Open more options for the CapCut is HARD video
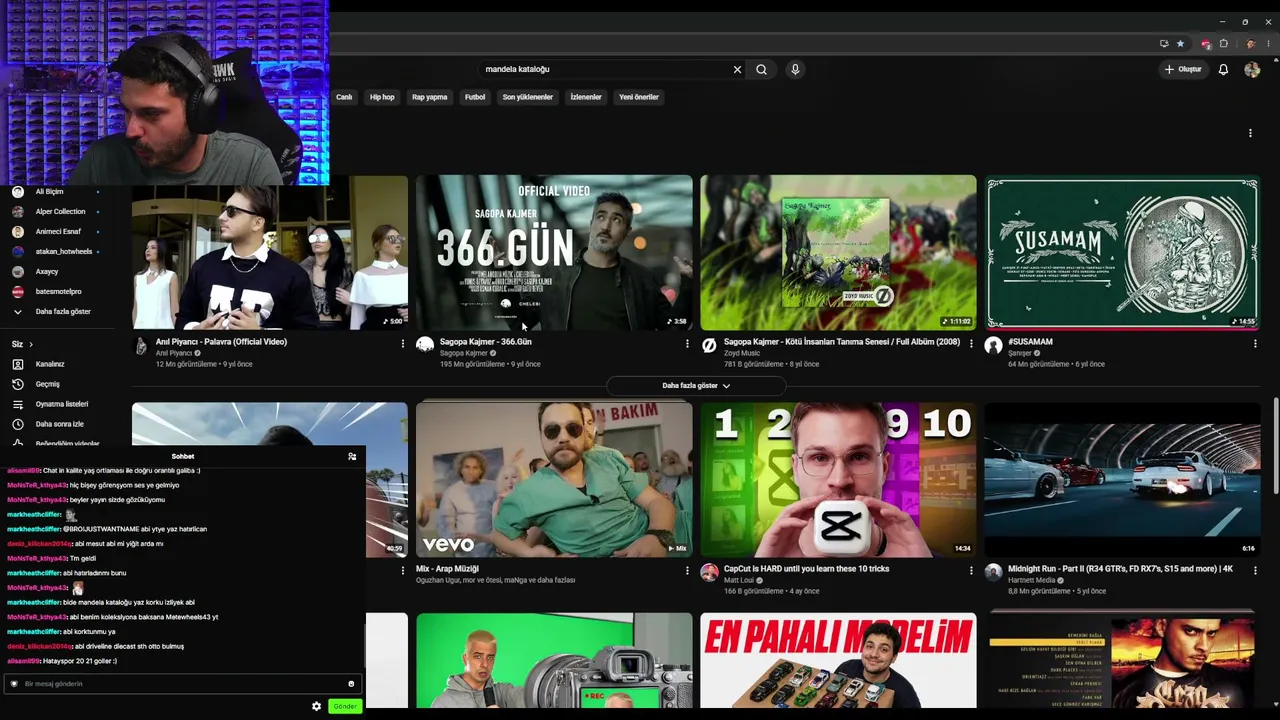1280x720 pixels. pyautogui.click(x=971, y=570)
